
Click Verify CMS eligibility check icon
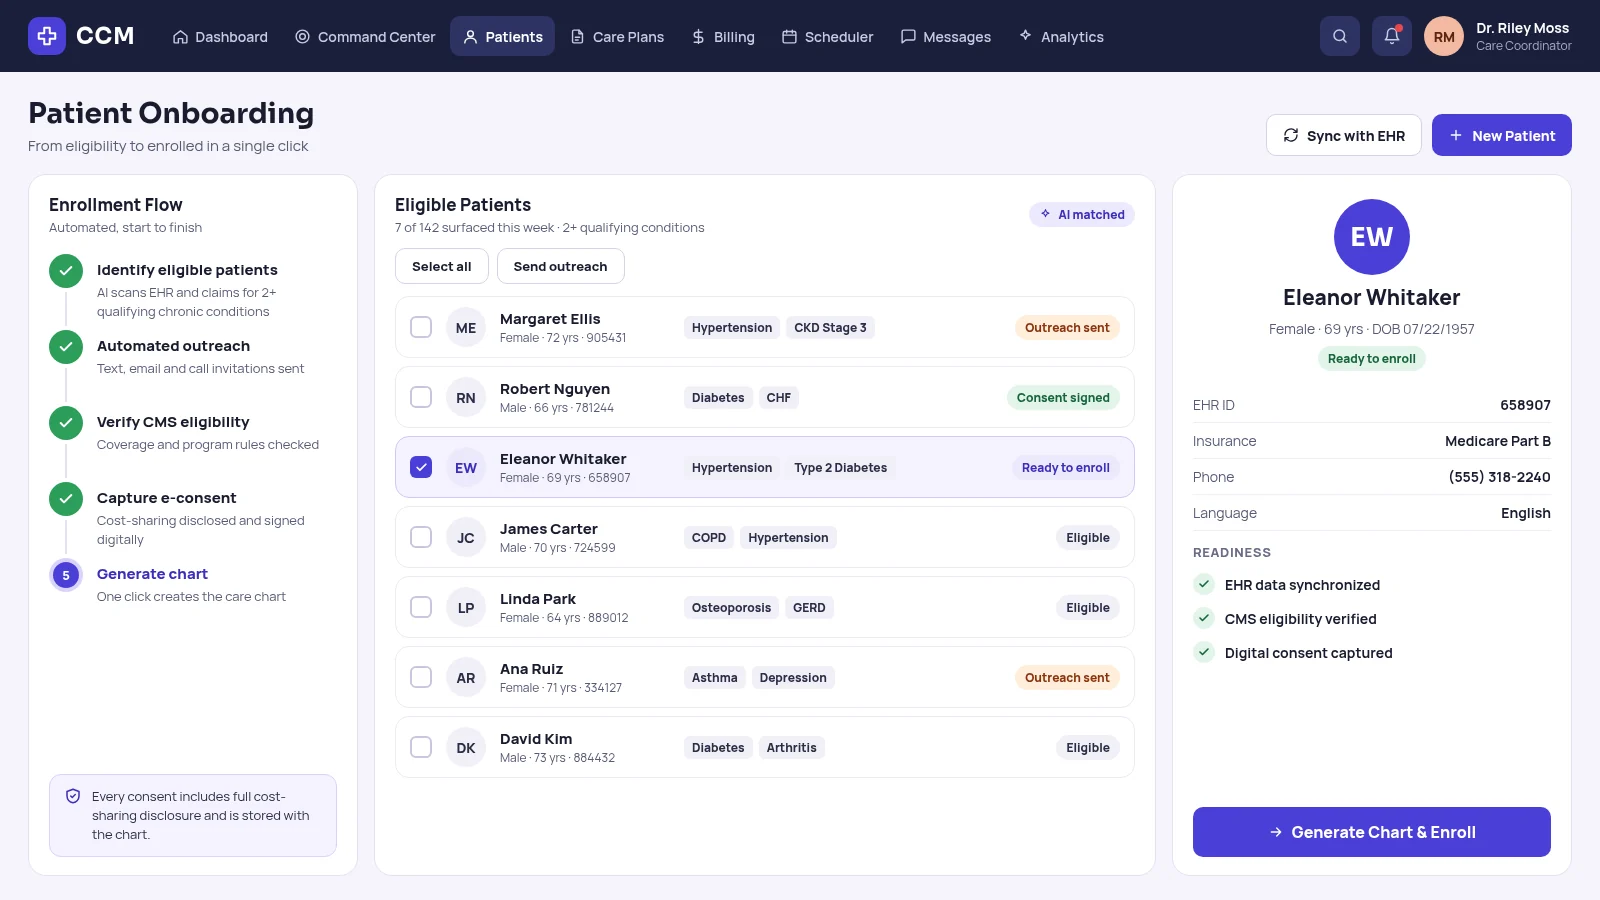66,423
